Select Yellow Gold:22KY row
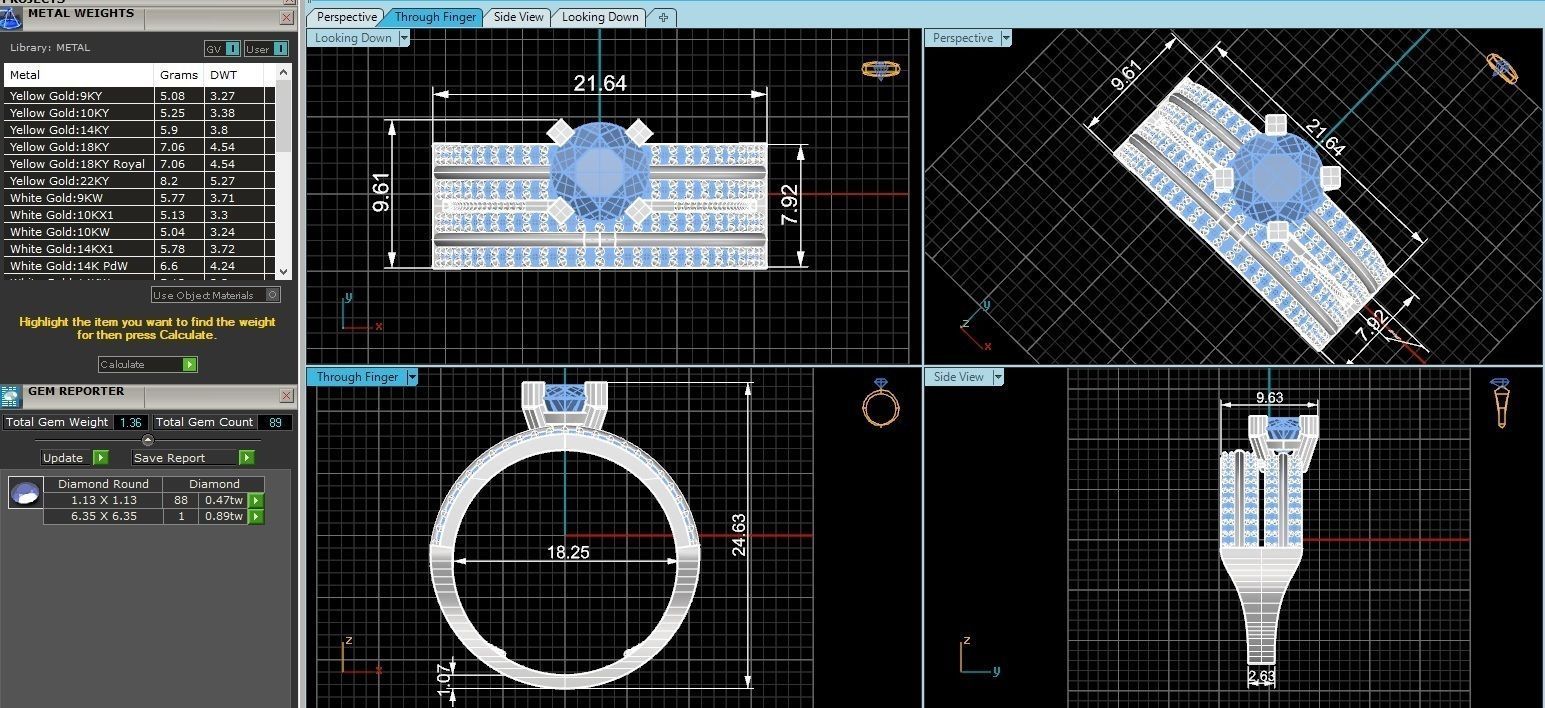The image size is (1545, 708). [139, 181]
